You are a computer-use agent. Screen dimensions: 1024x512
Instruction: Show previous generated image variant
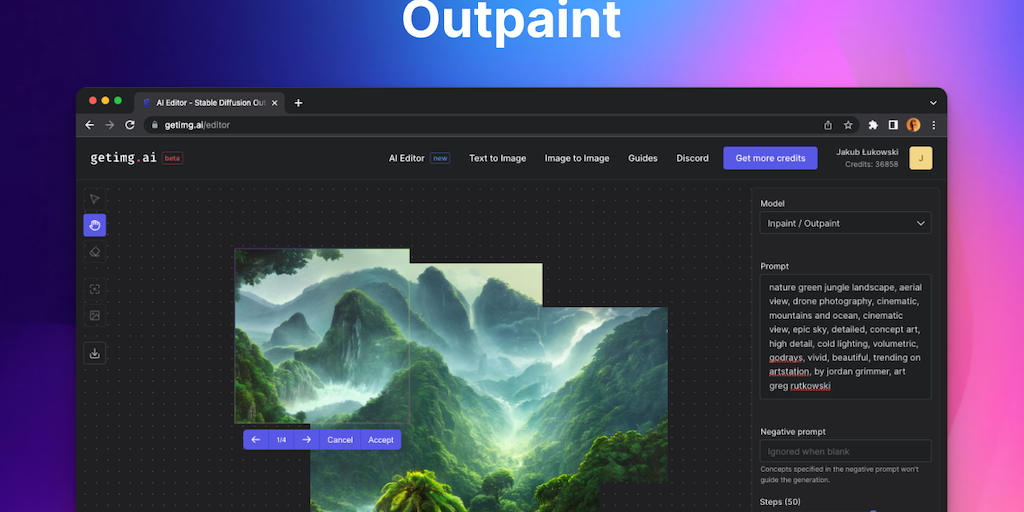[256, 440]
